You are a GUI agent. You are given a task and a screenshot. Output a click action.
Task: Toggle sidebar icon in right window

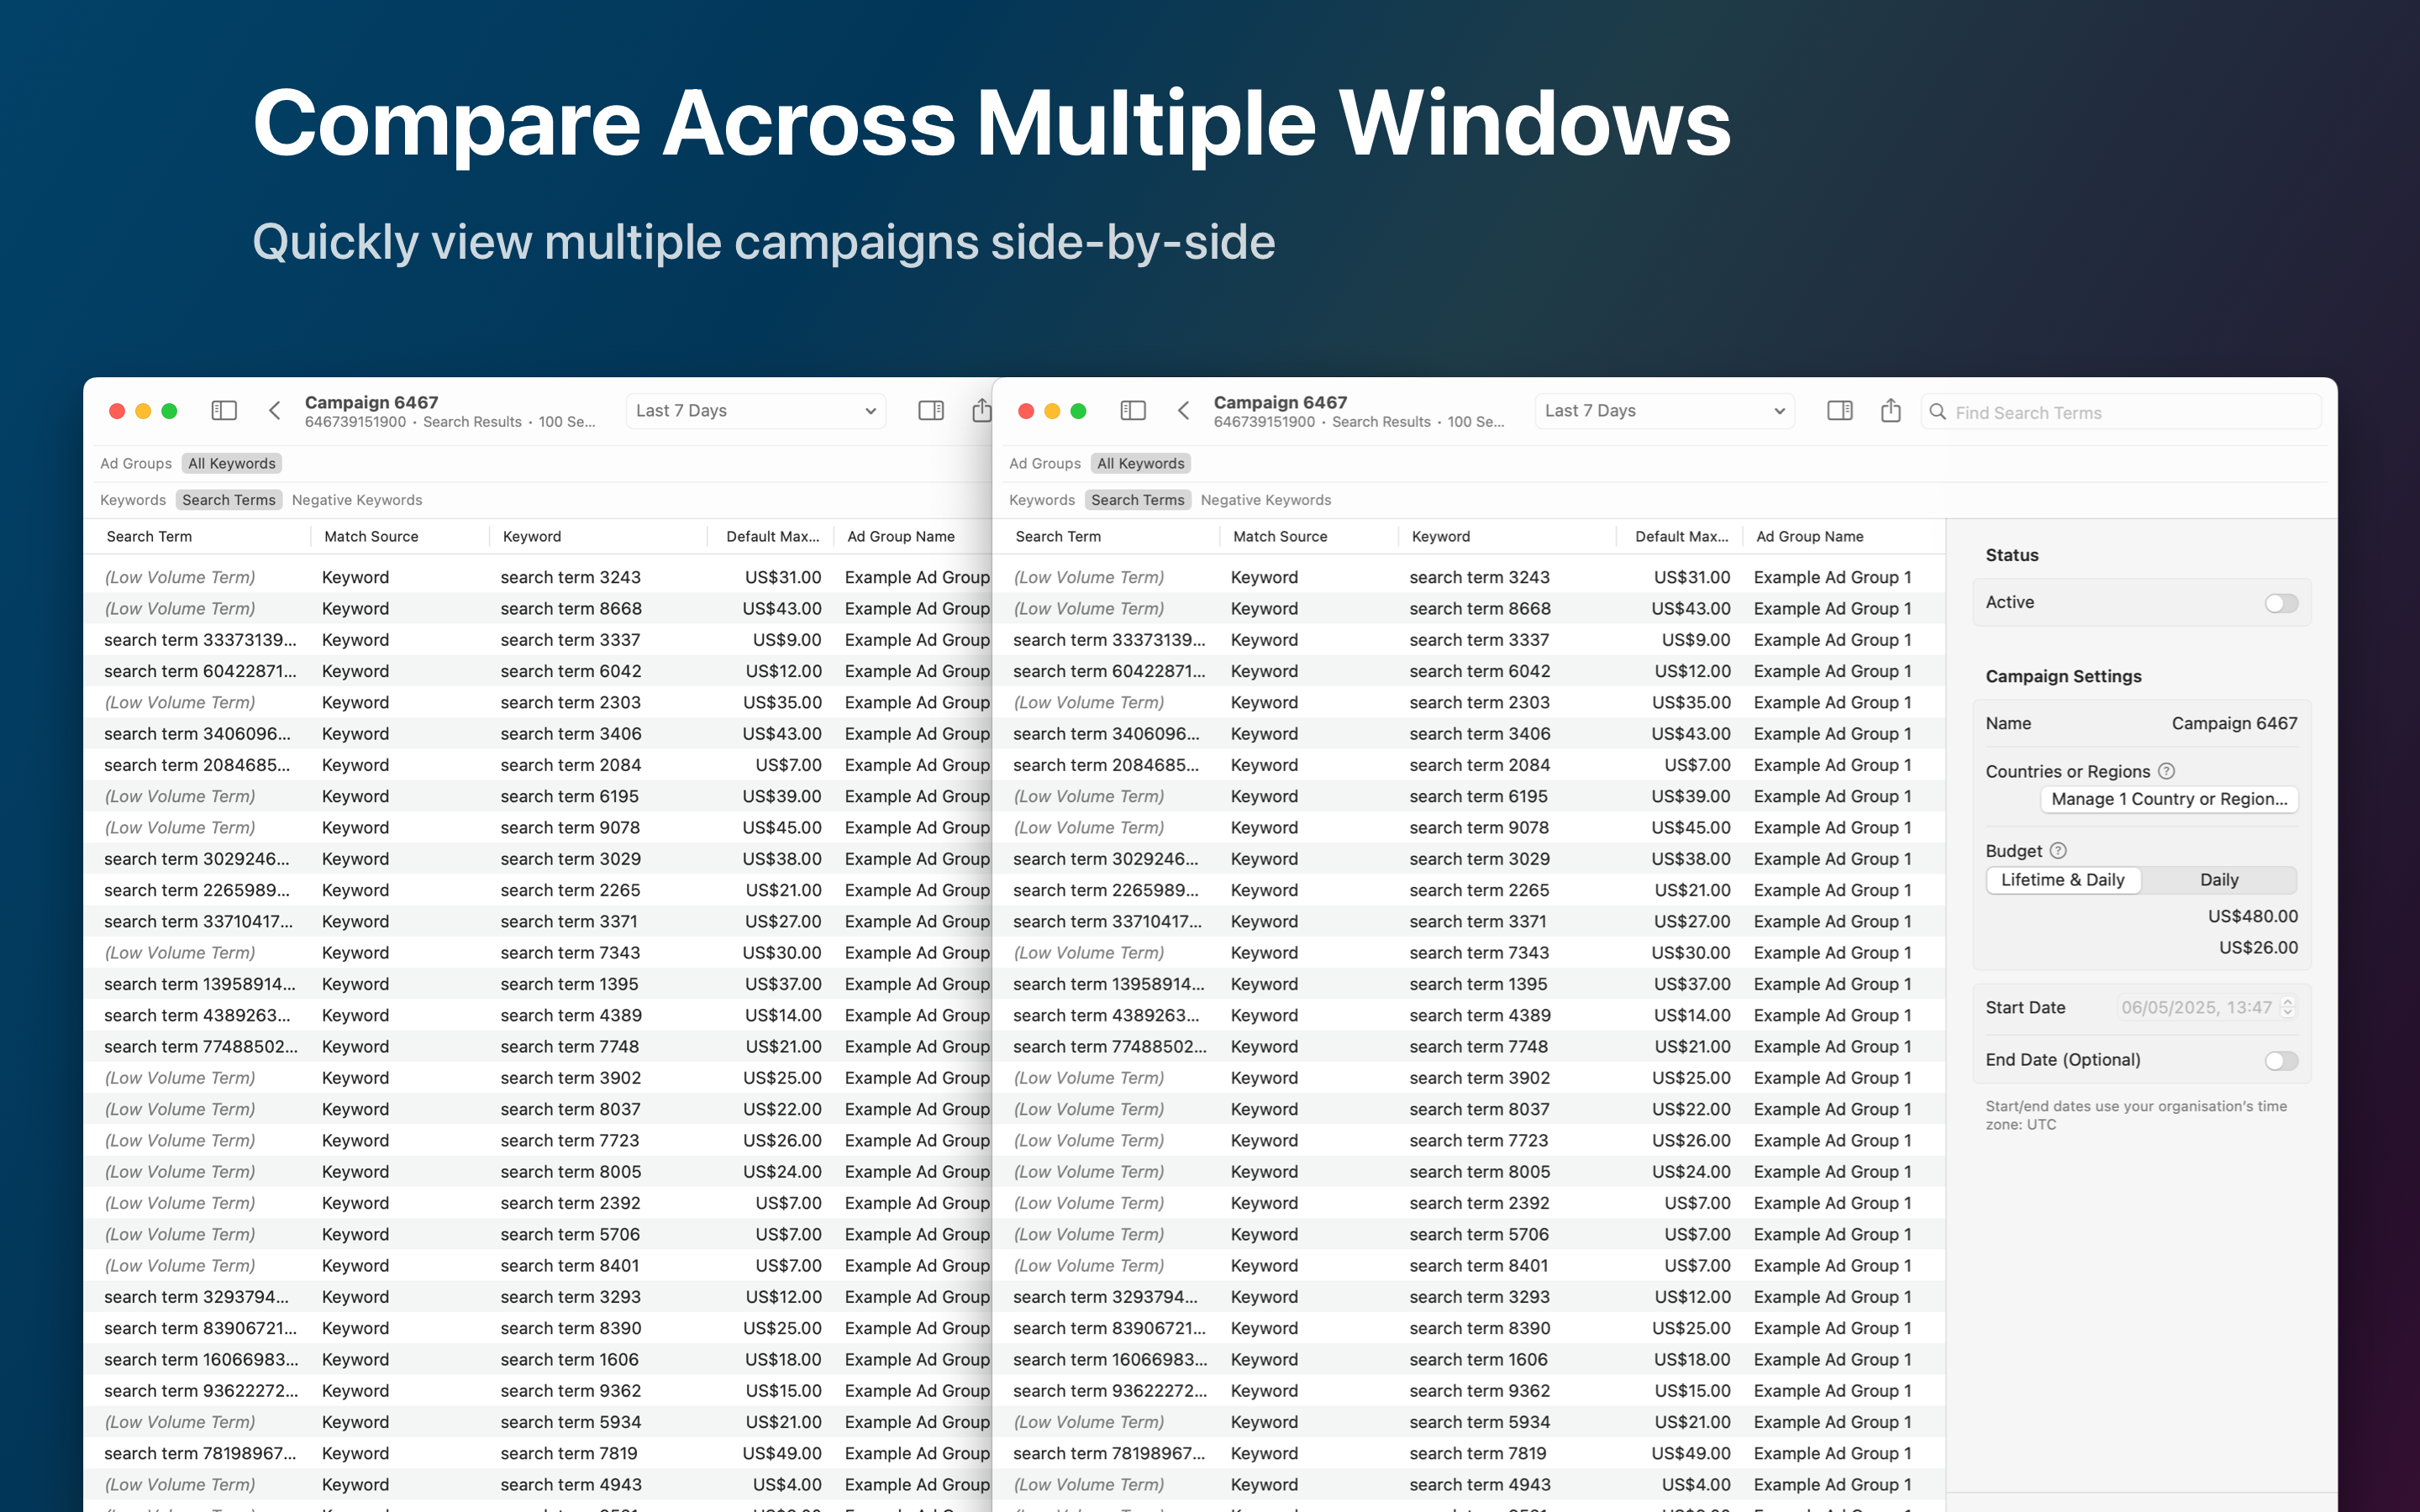[1133, 411]
